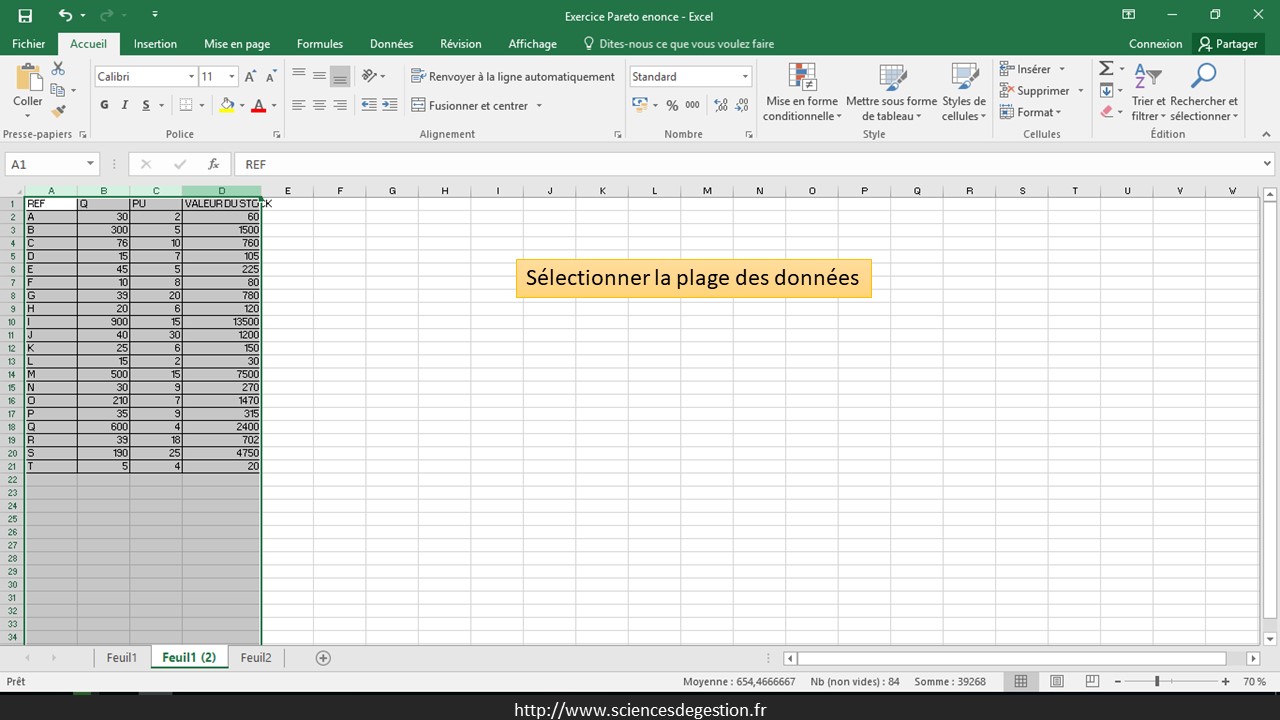The width and height of the screenshot is (1280, 720).
Task: Toggle italic formatting (I)
Action: pyautogui.click(x=125, y=105)
